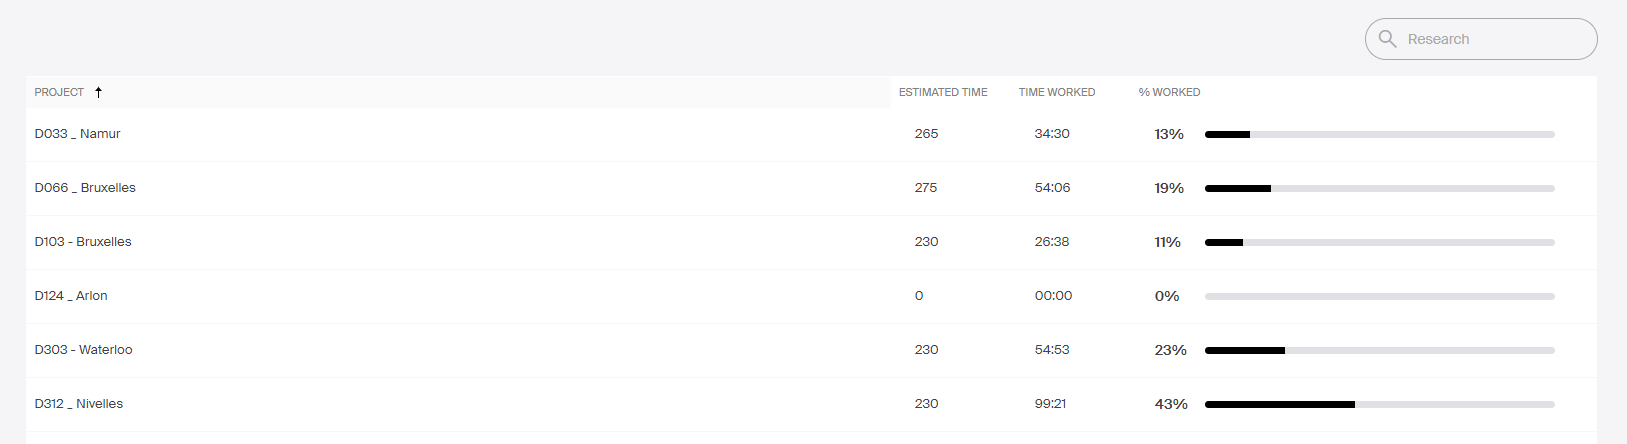Open the D103 - Bruxelles project
This screenshot has width=1627, height=444.
[83, 242]
